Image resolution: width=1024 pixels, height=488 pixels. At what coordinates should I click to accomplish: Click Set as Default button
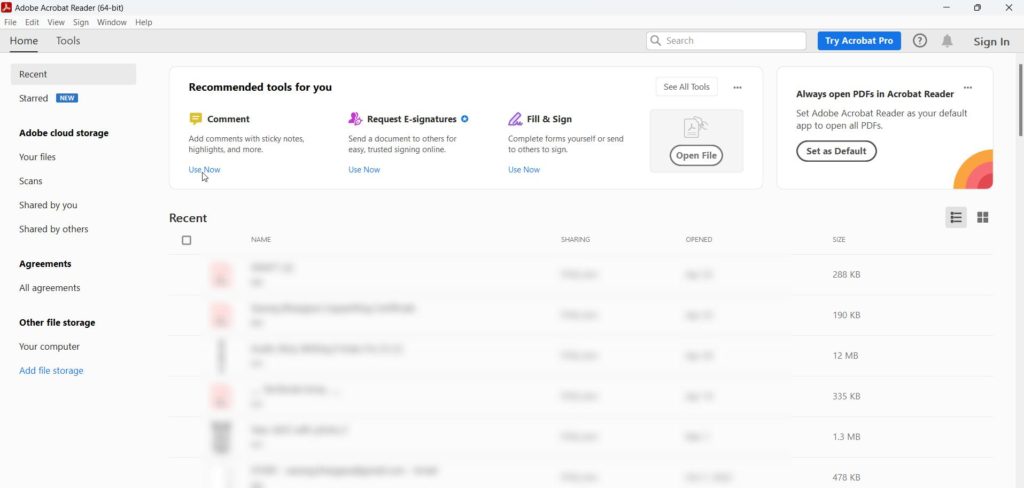point(836,151)
